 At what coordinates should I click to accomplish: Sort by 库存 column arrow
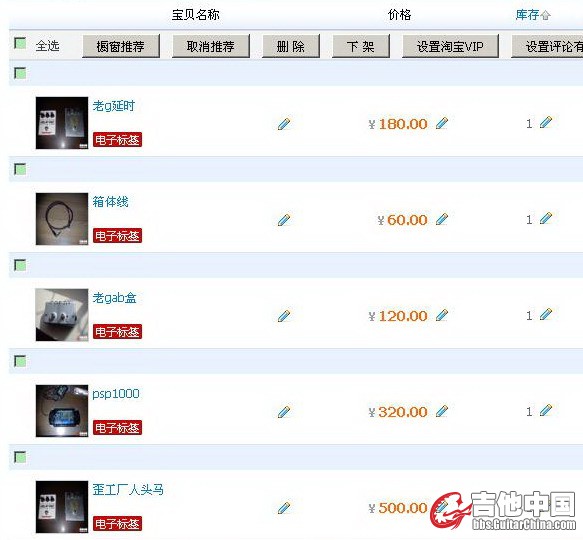point(545,16)
